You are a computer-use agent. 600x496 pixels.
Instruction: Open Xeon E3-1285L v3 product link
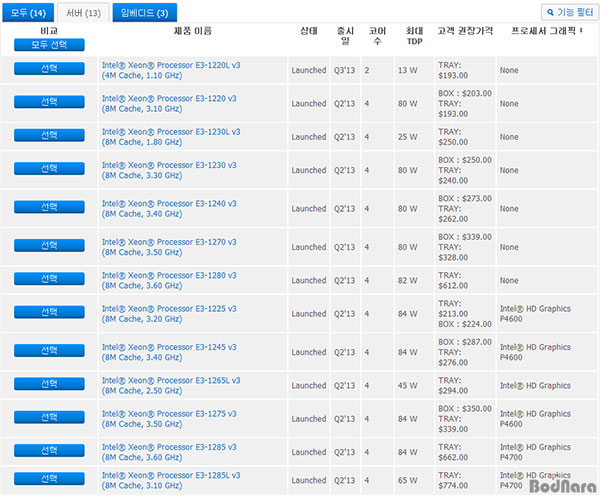coord(171,480)
